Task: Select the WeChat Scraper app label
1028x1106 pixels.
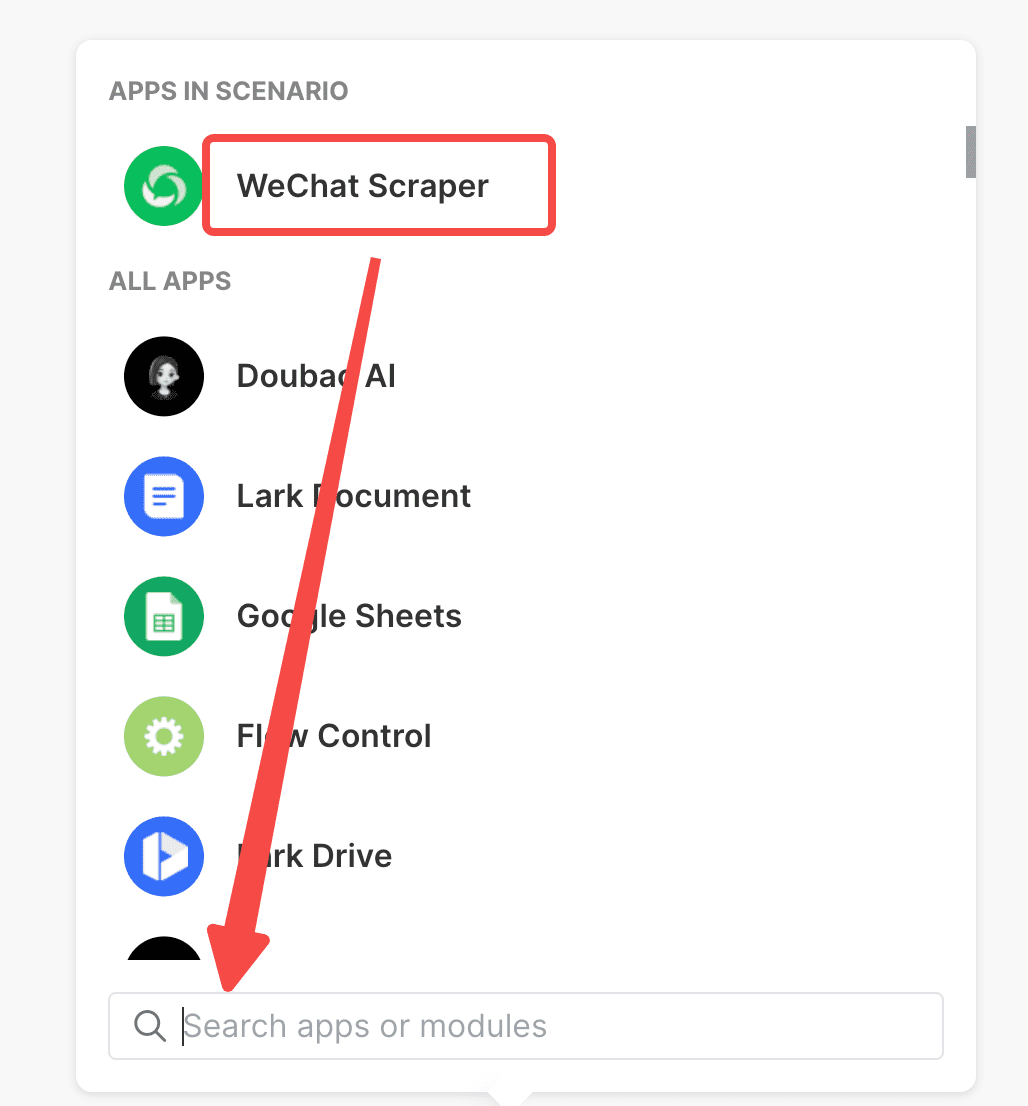Action: pyautogui.click(x=363, y=186)
